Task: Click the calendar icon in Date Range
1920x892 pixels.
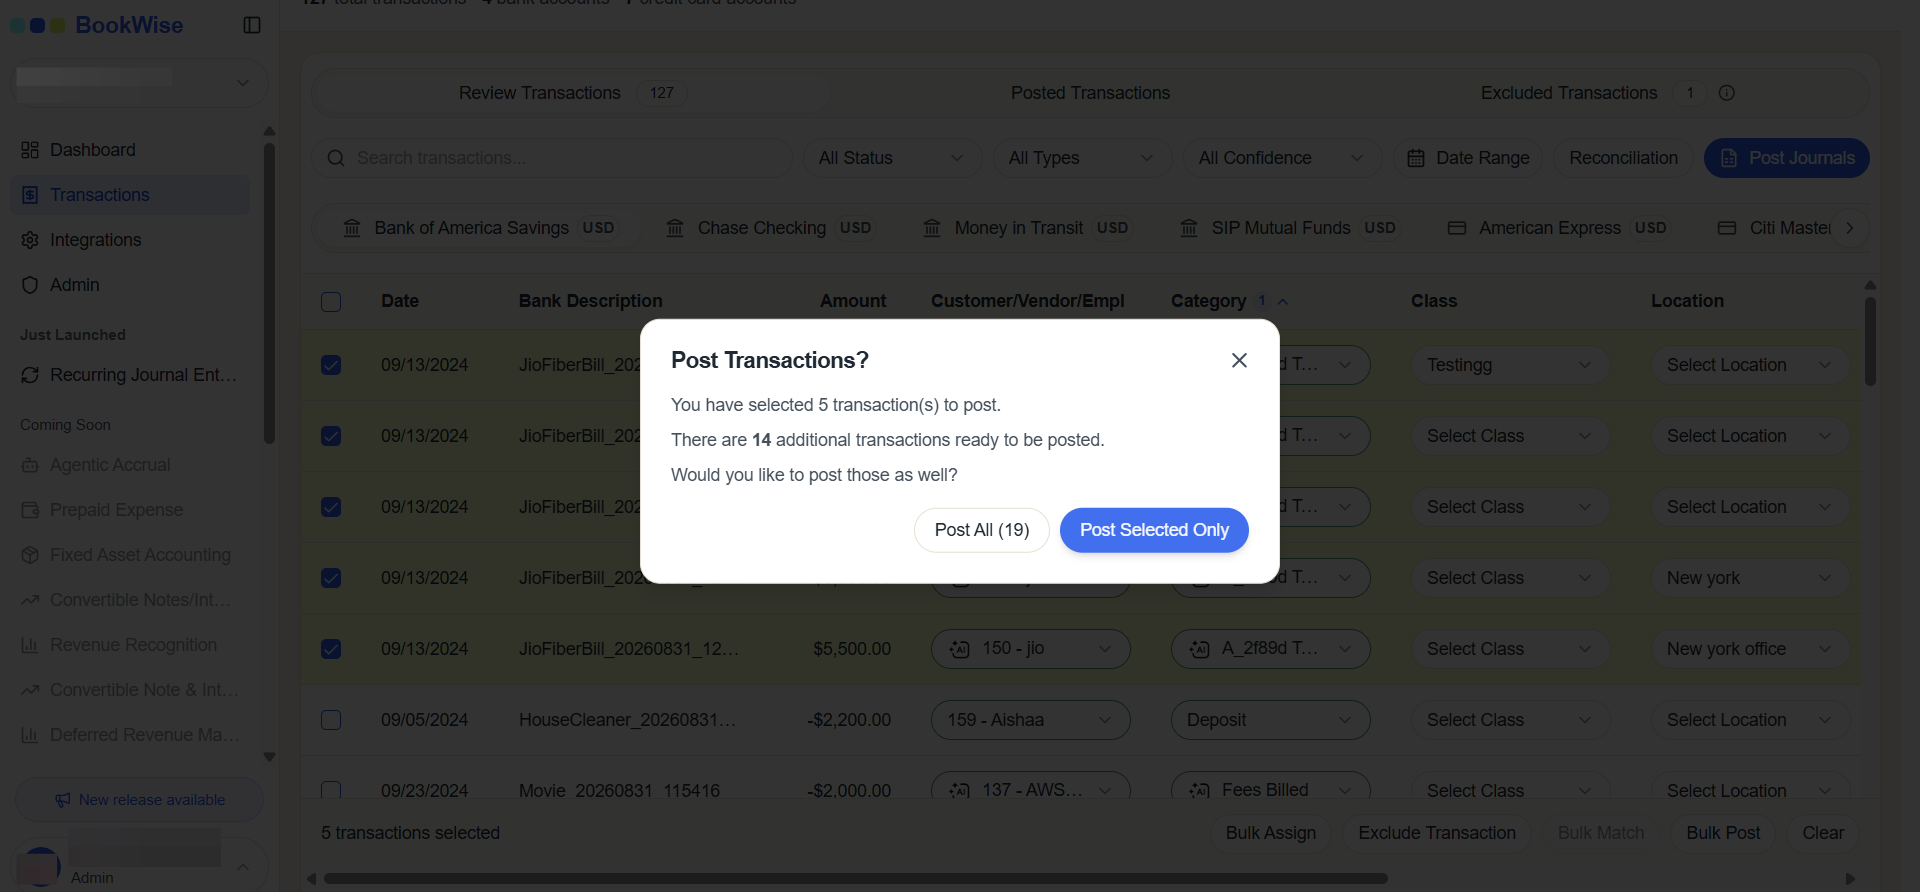Action: (1416, 158)
